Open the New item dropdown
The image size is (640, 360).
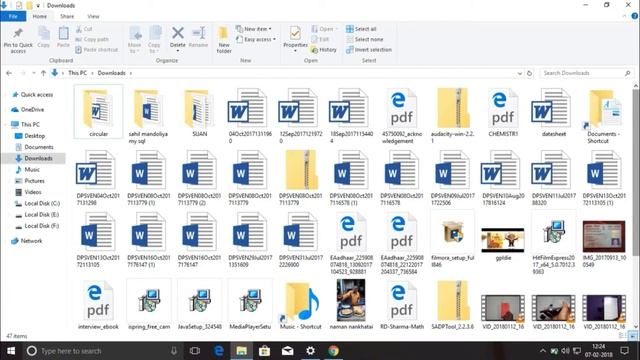point(254,29)
